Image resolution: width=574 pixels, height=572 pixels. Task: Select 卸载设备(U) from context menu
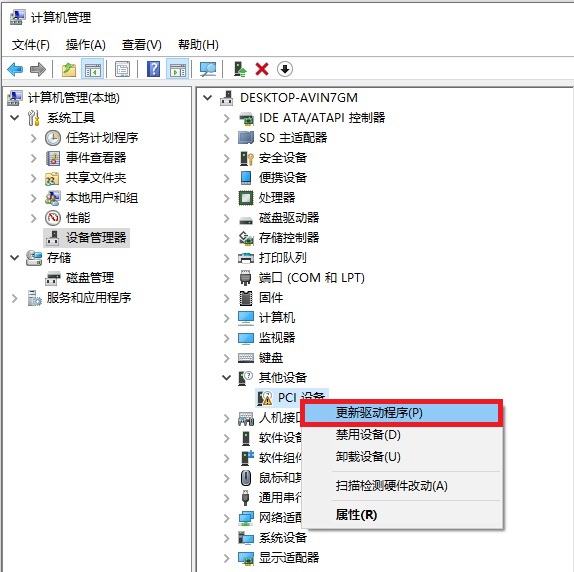[x=368, y=457]
